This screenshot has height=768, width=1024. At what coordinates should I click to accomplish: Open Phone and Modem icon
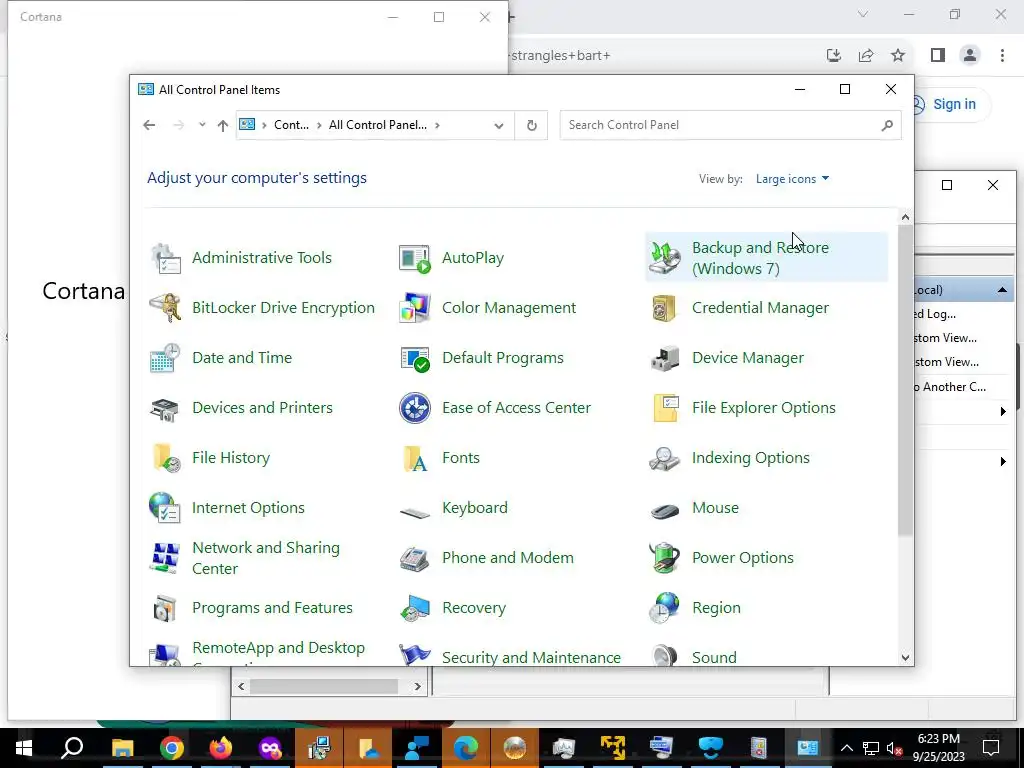tap(415, 558)
